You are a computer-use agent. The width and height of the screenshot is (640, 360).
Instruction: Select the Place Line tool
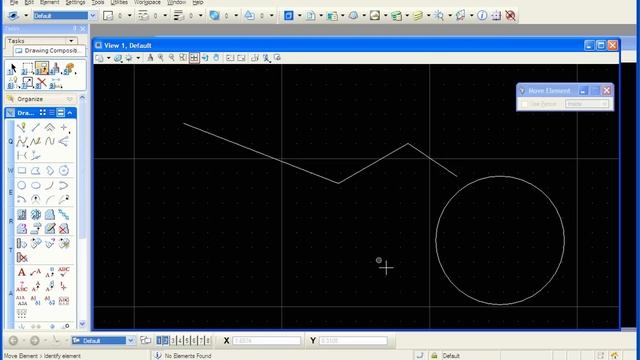point(36,128)
